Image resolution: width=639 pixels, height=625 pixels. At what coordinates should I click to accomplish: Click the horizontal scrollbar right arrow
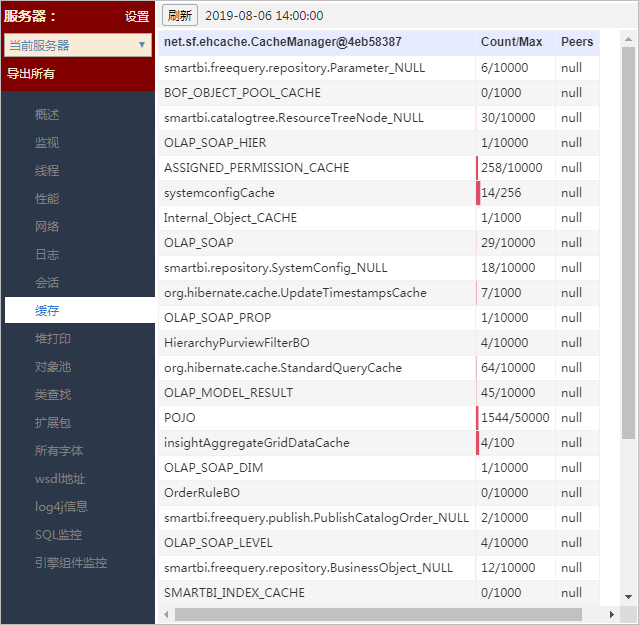(x=611, y=614)
